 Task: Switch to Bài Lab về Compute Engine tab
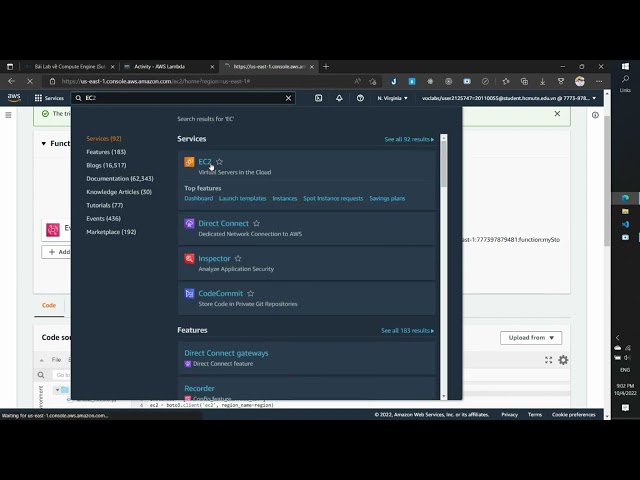tap(70, 67)
